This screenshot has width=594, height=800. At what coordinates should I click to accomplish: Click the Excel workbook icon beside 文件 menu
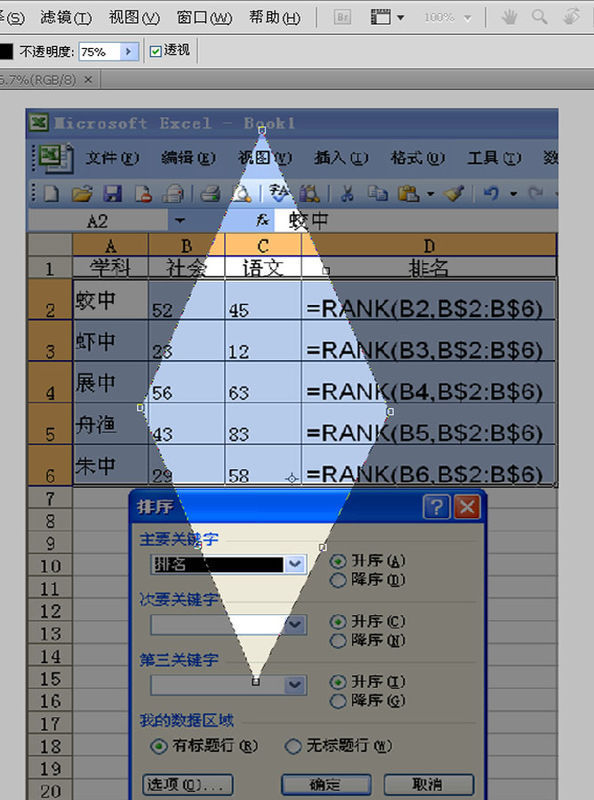pyautogui.click(x=56, y=158)
